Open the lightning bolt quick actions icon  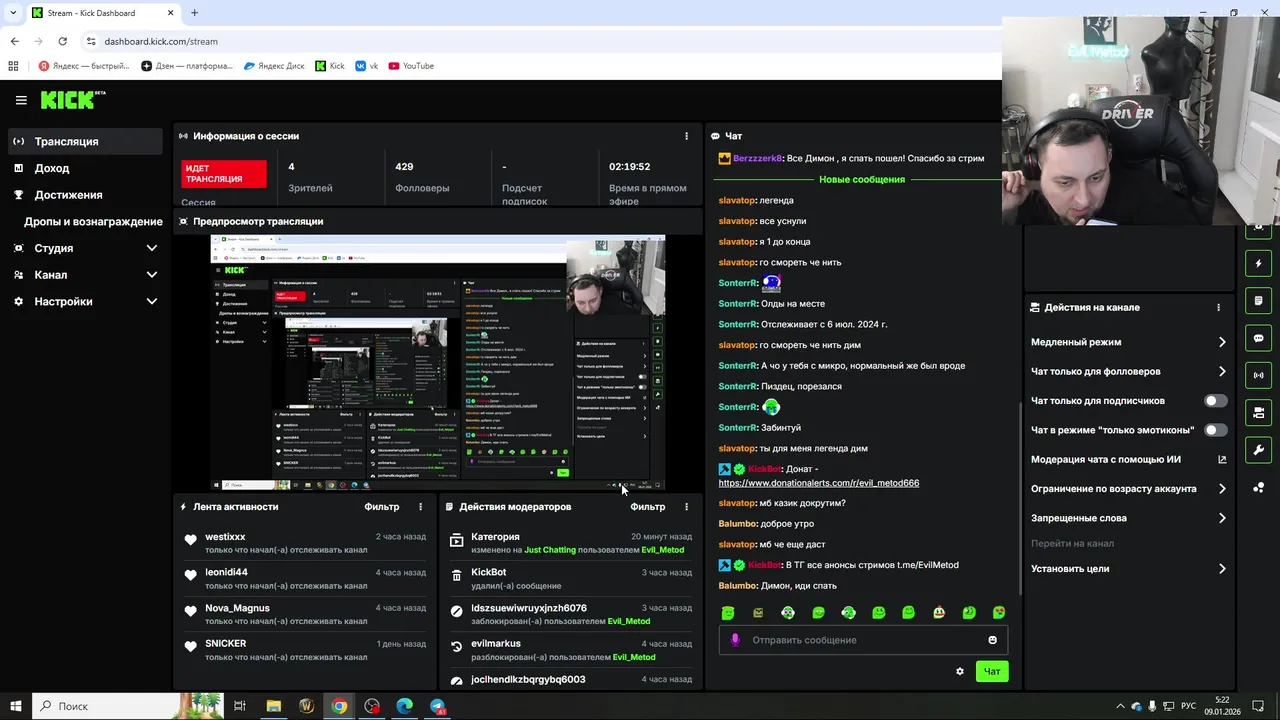(1258, 264)
